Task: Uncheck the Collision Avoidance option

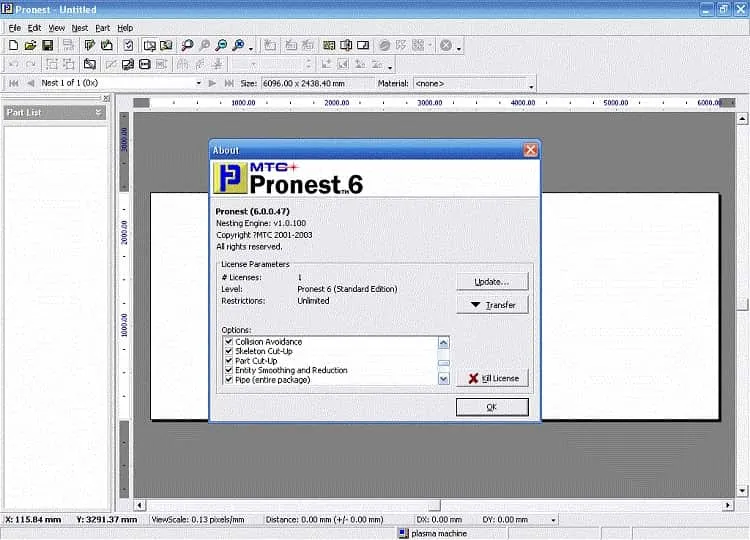Action: (x=229, y=342)
